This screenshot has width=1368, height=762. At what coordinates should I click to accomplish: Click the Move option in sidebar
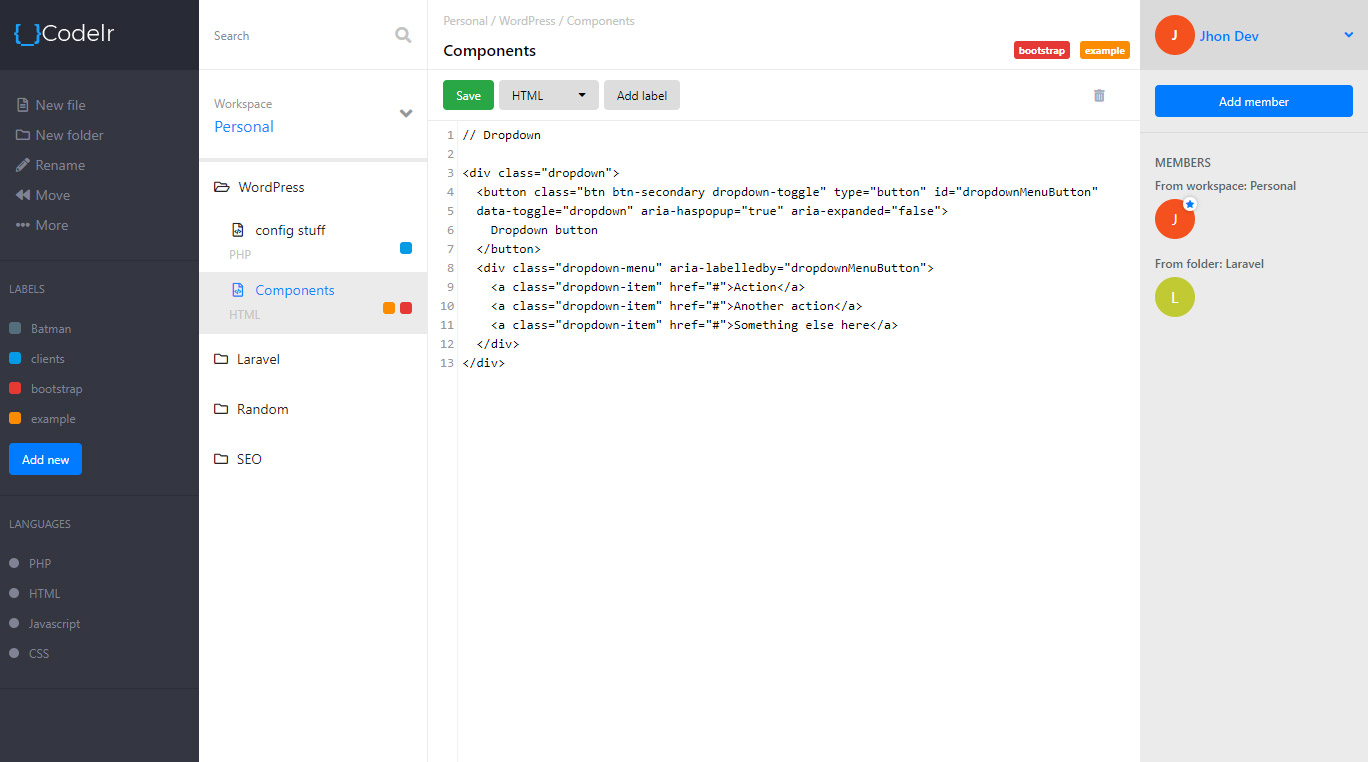pos(43,195)
